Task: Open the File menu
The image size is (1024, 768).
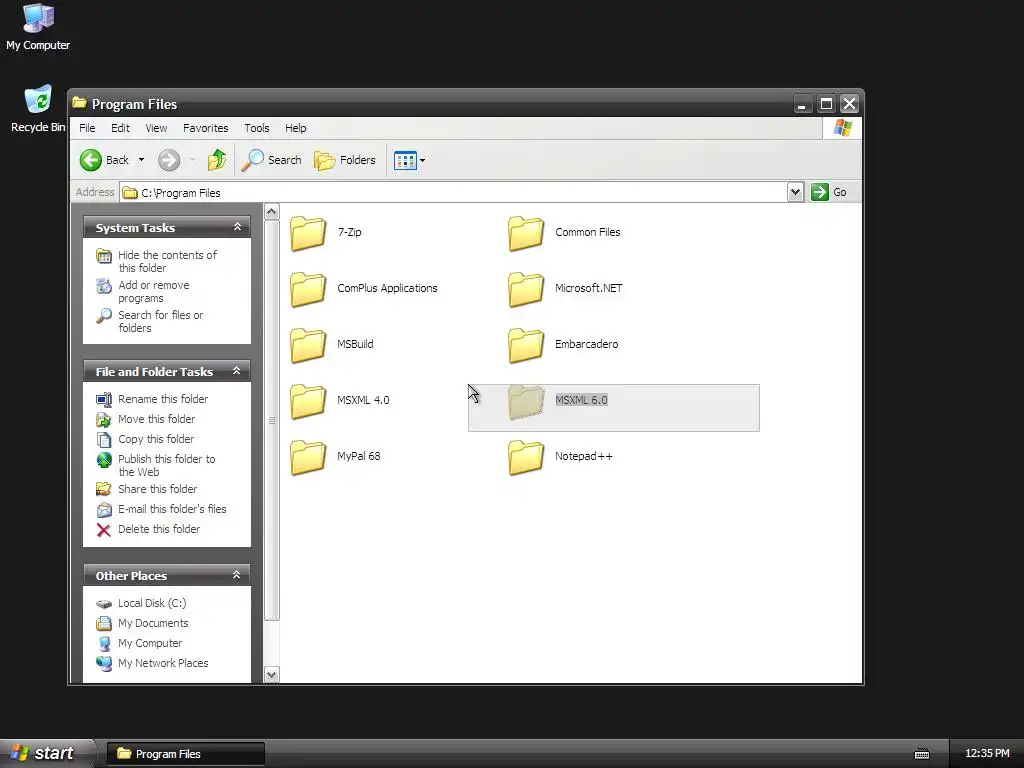Action: point(87,128)
